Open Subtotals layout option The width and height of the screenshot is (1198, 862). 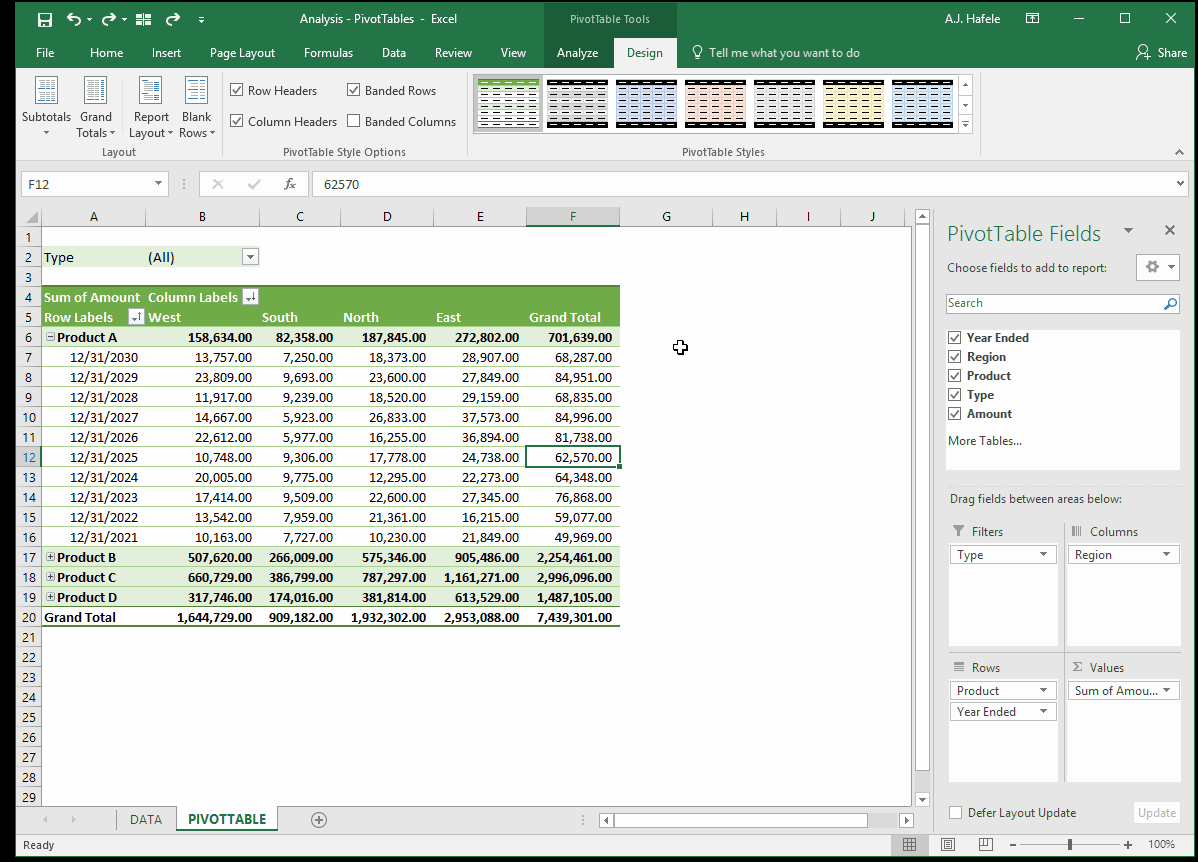(x=46, y=108)
